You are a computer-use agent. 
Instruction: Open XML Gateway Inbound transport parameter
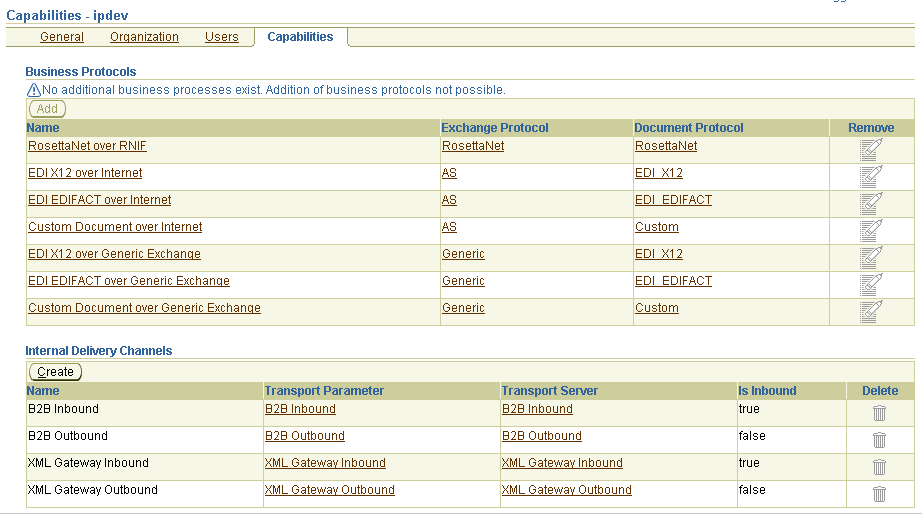click(325, 463)
